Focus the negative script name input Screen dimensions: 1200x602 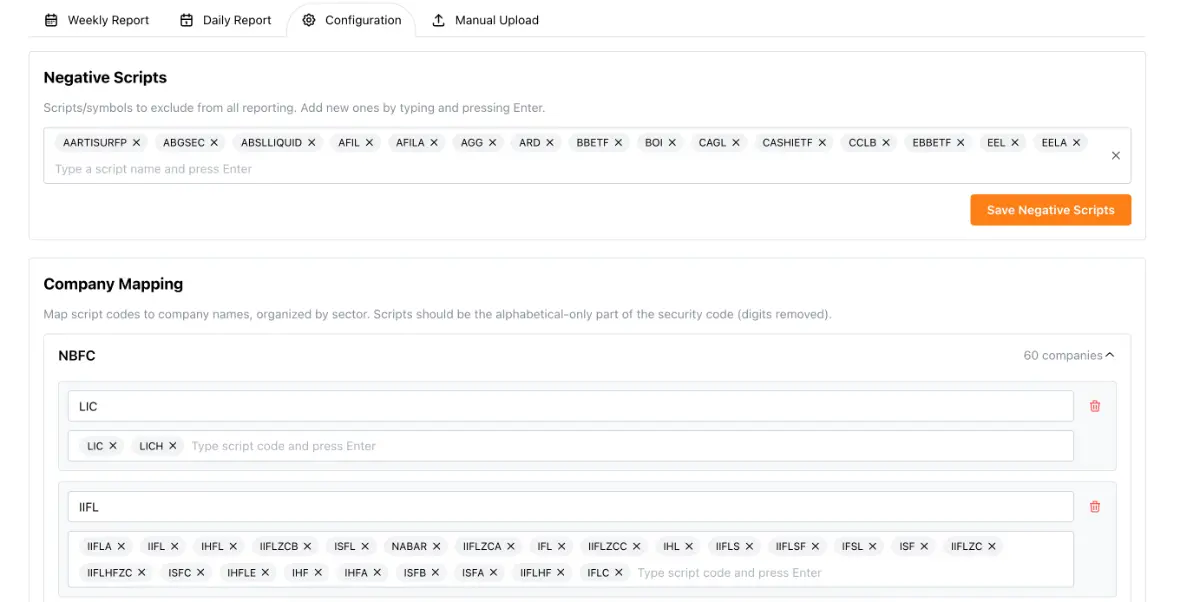[x=400, y=169]
